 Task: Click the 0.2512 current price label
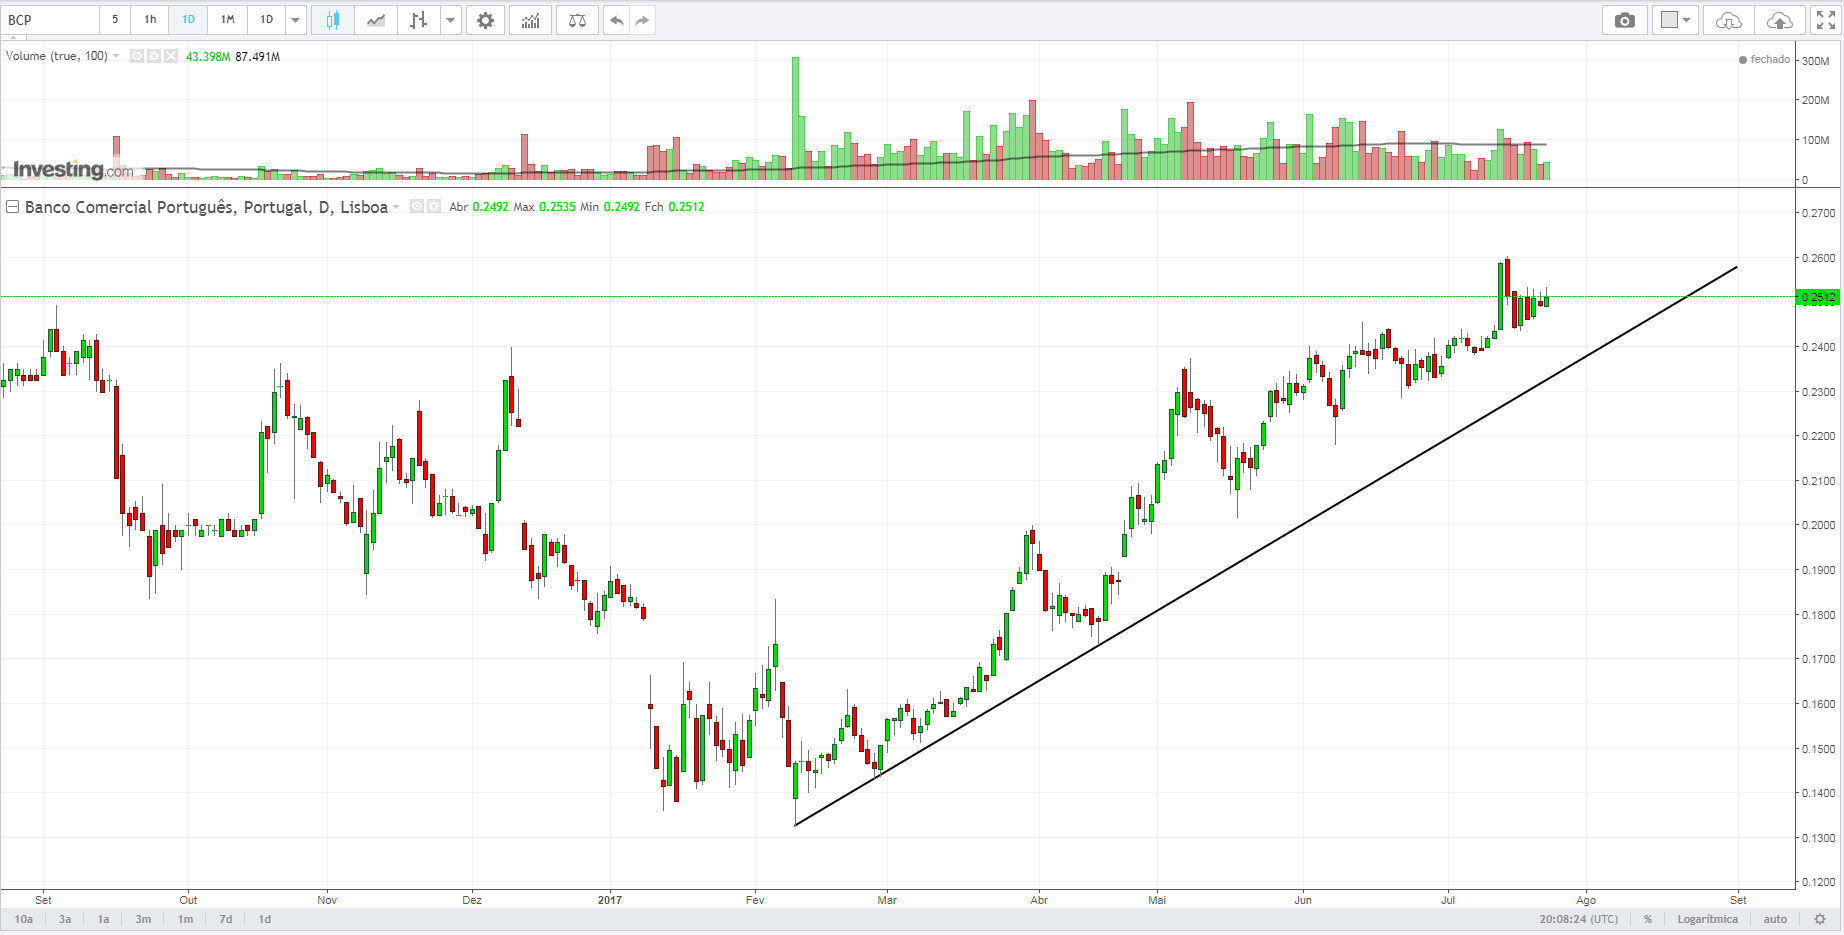tap(1818, 297)
